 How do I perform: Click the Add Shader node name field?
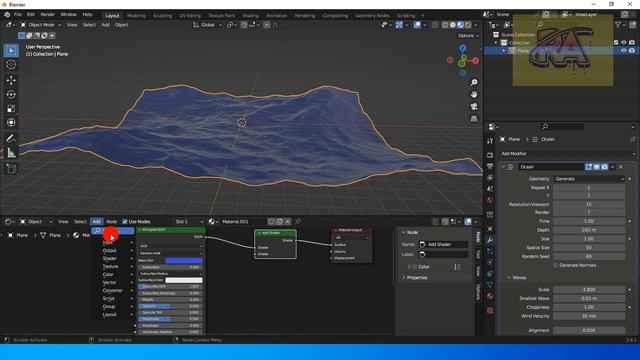pyautogui.click(x=443, y=244)
